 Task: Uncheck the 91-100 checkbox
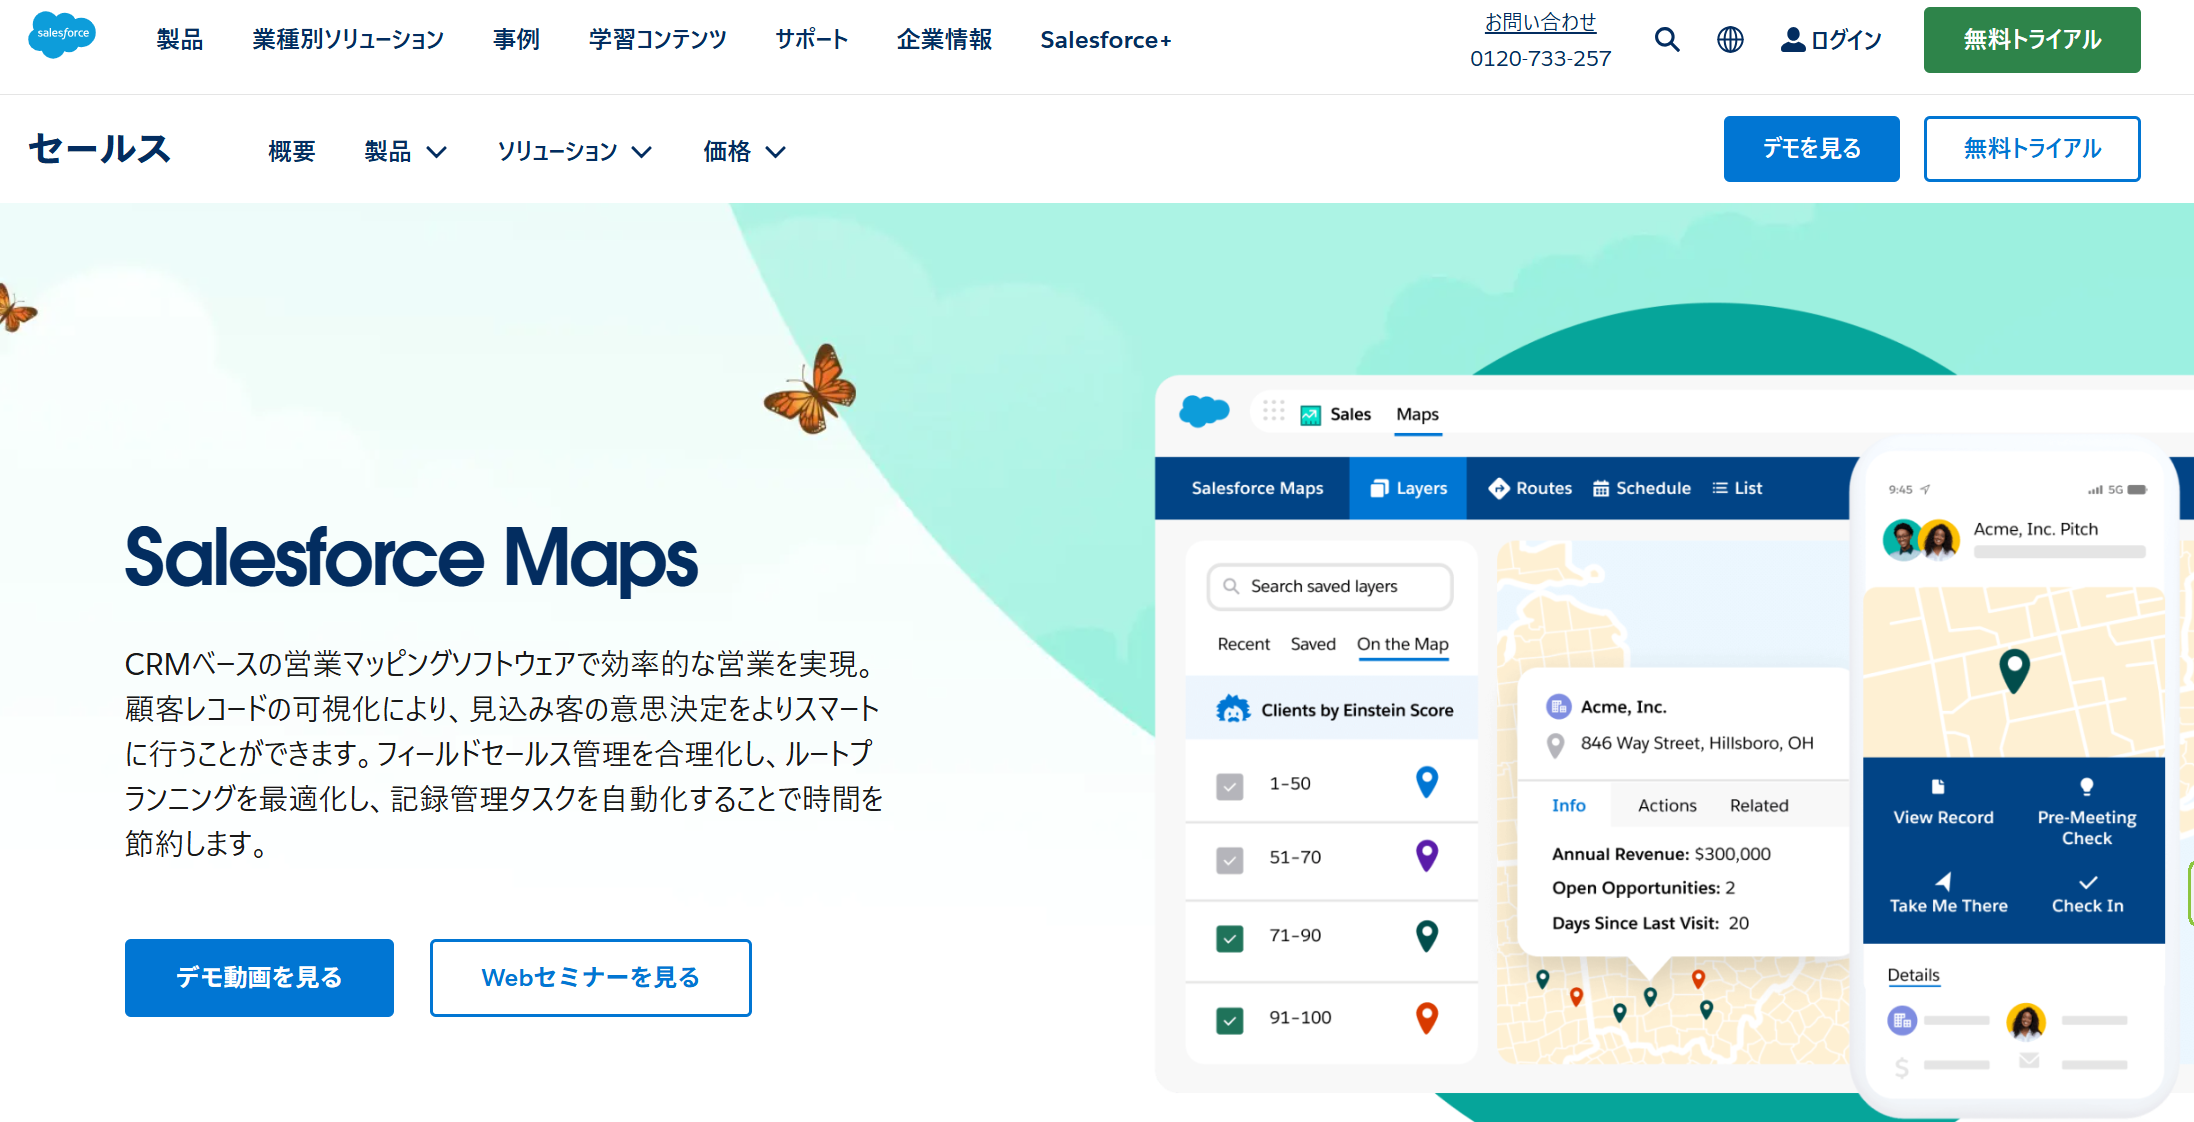pyautogui.click(x=1230, y=1020)
